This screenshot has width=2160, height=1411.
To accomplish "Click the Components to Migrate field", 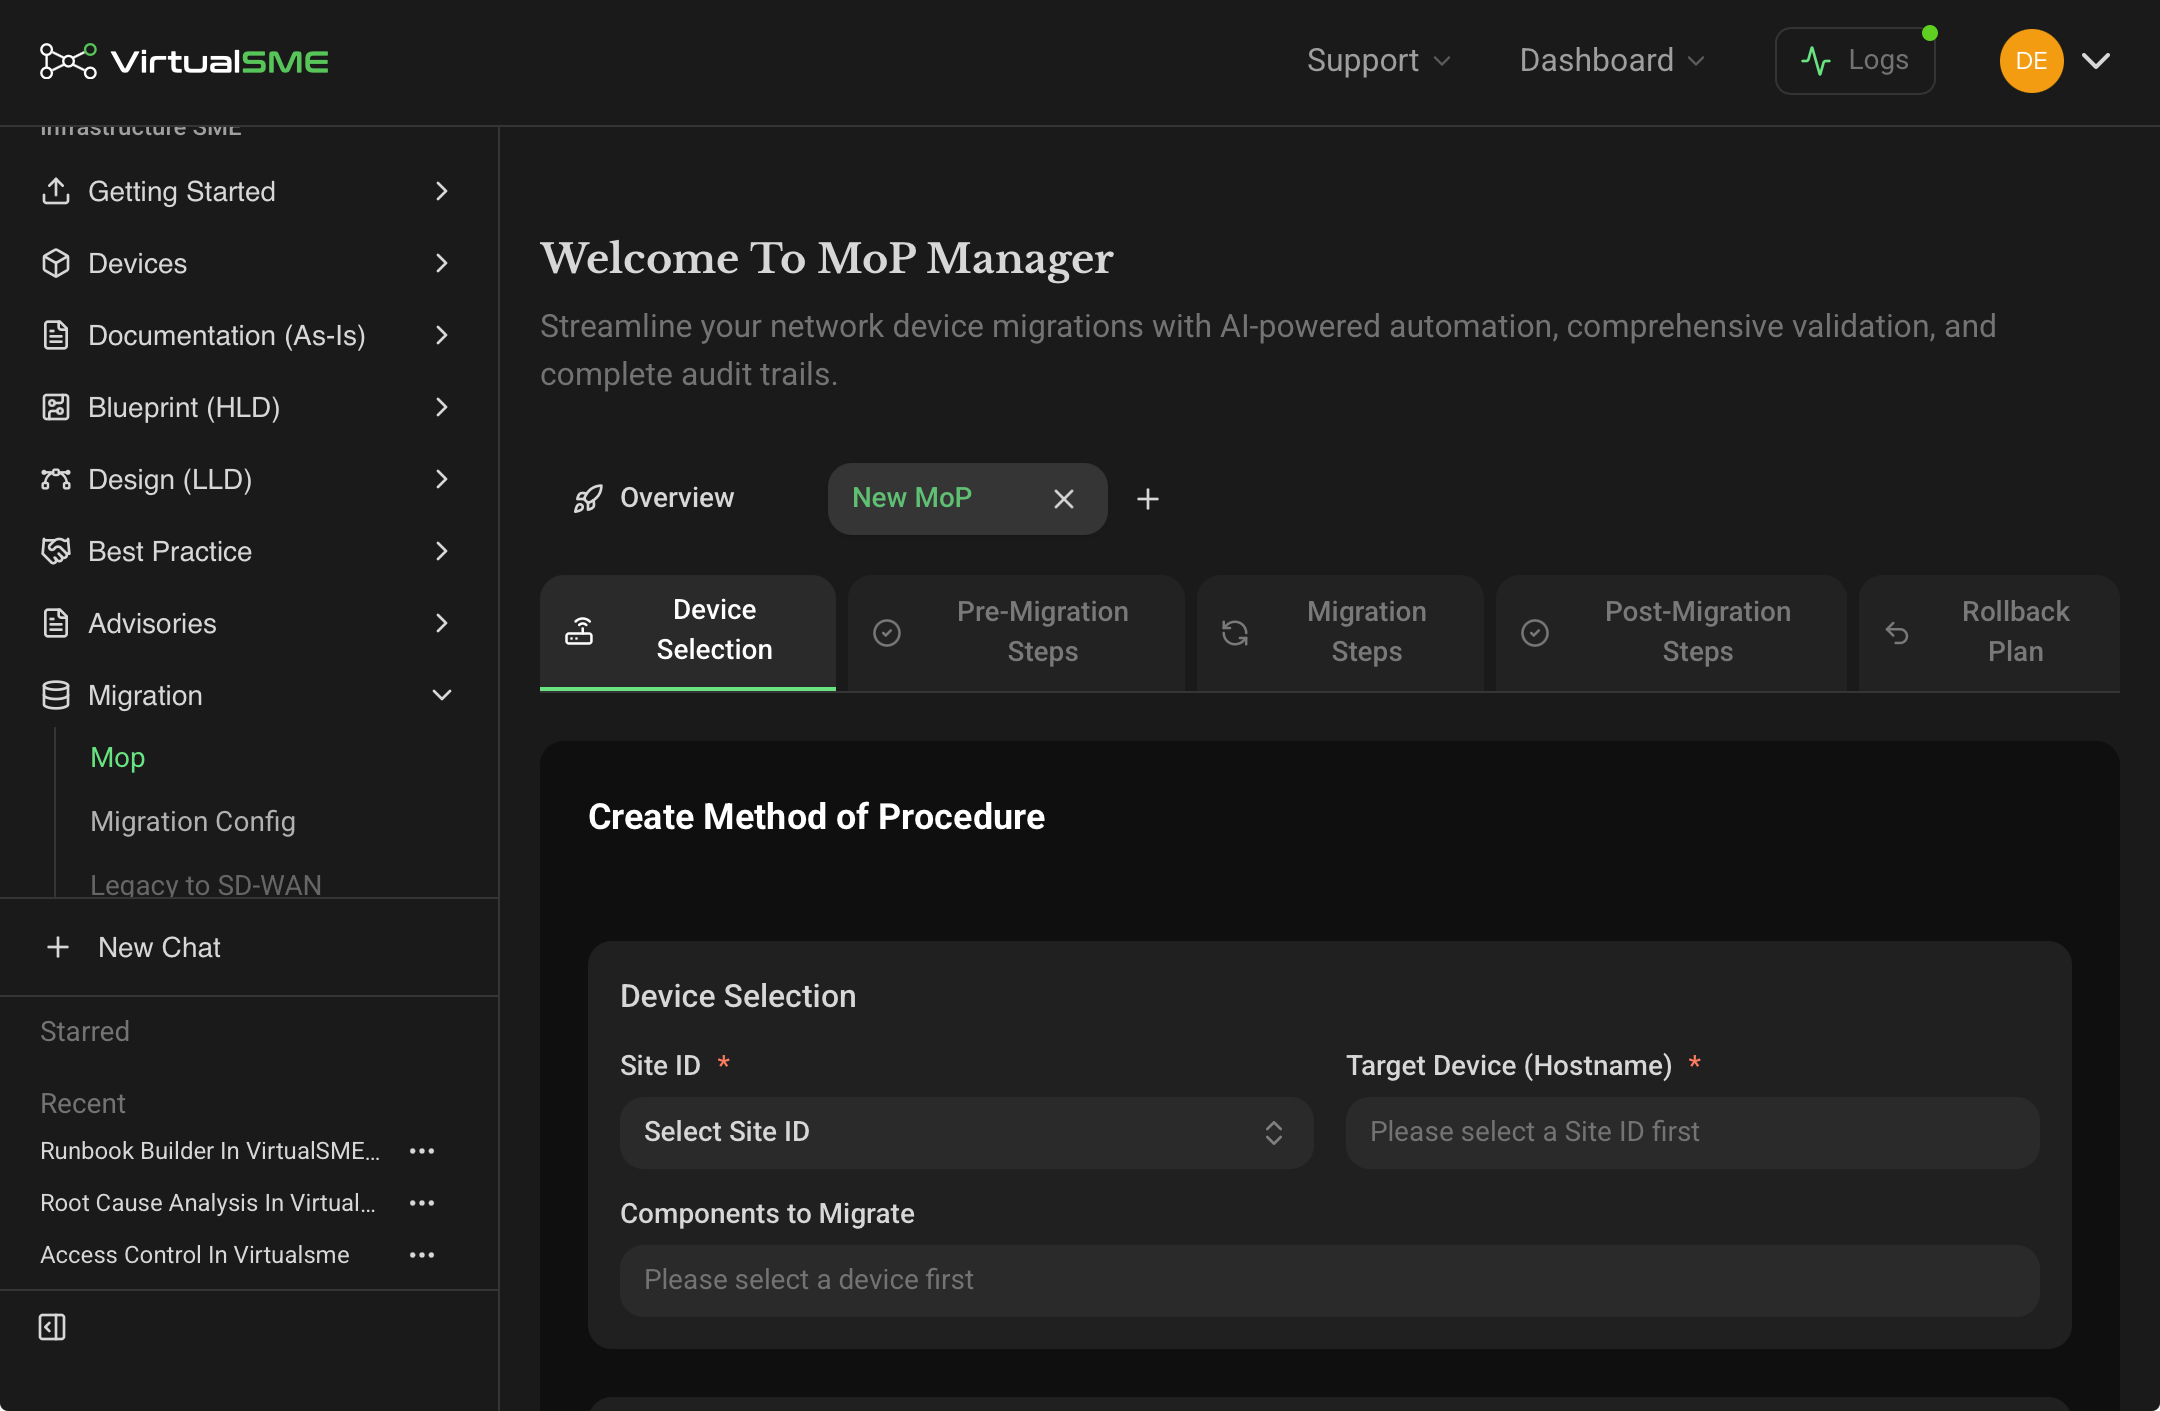I will 1329,1280.
